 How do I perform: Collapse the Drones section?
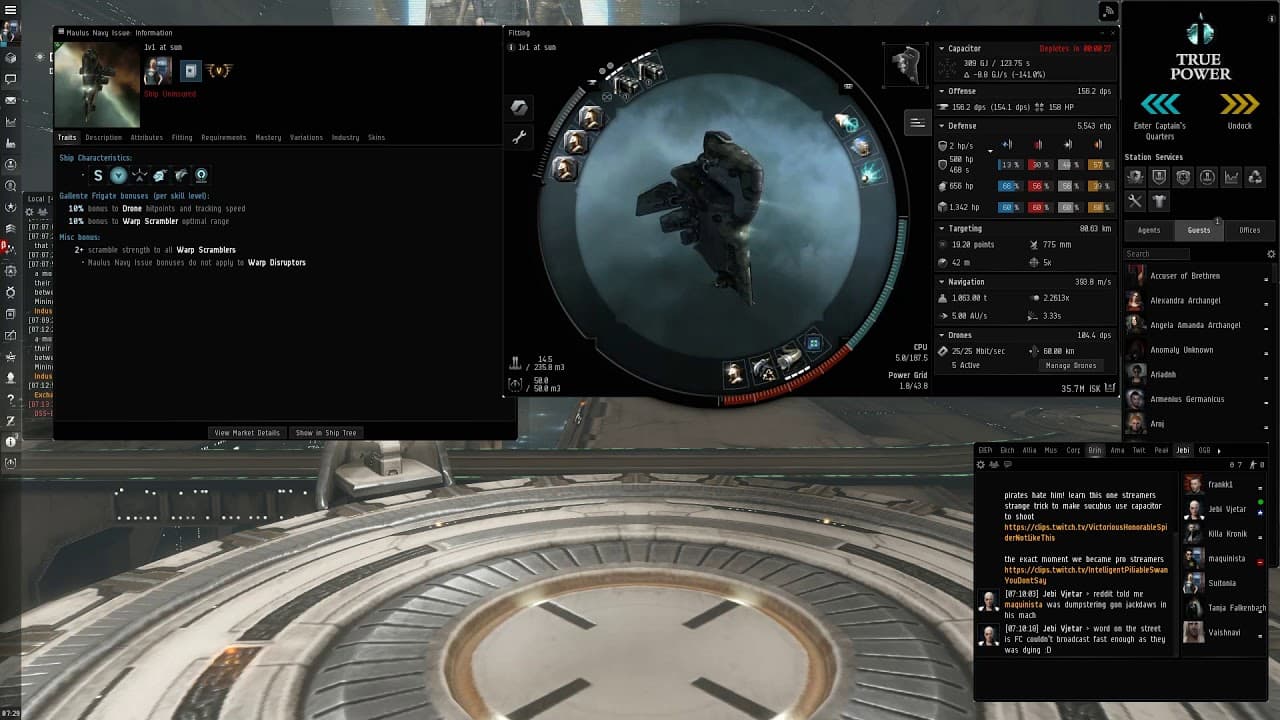[x=941, y=335]
